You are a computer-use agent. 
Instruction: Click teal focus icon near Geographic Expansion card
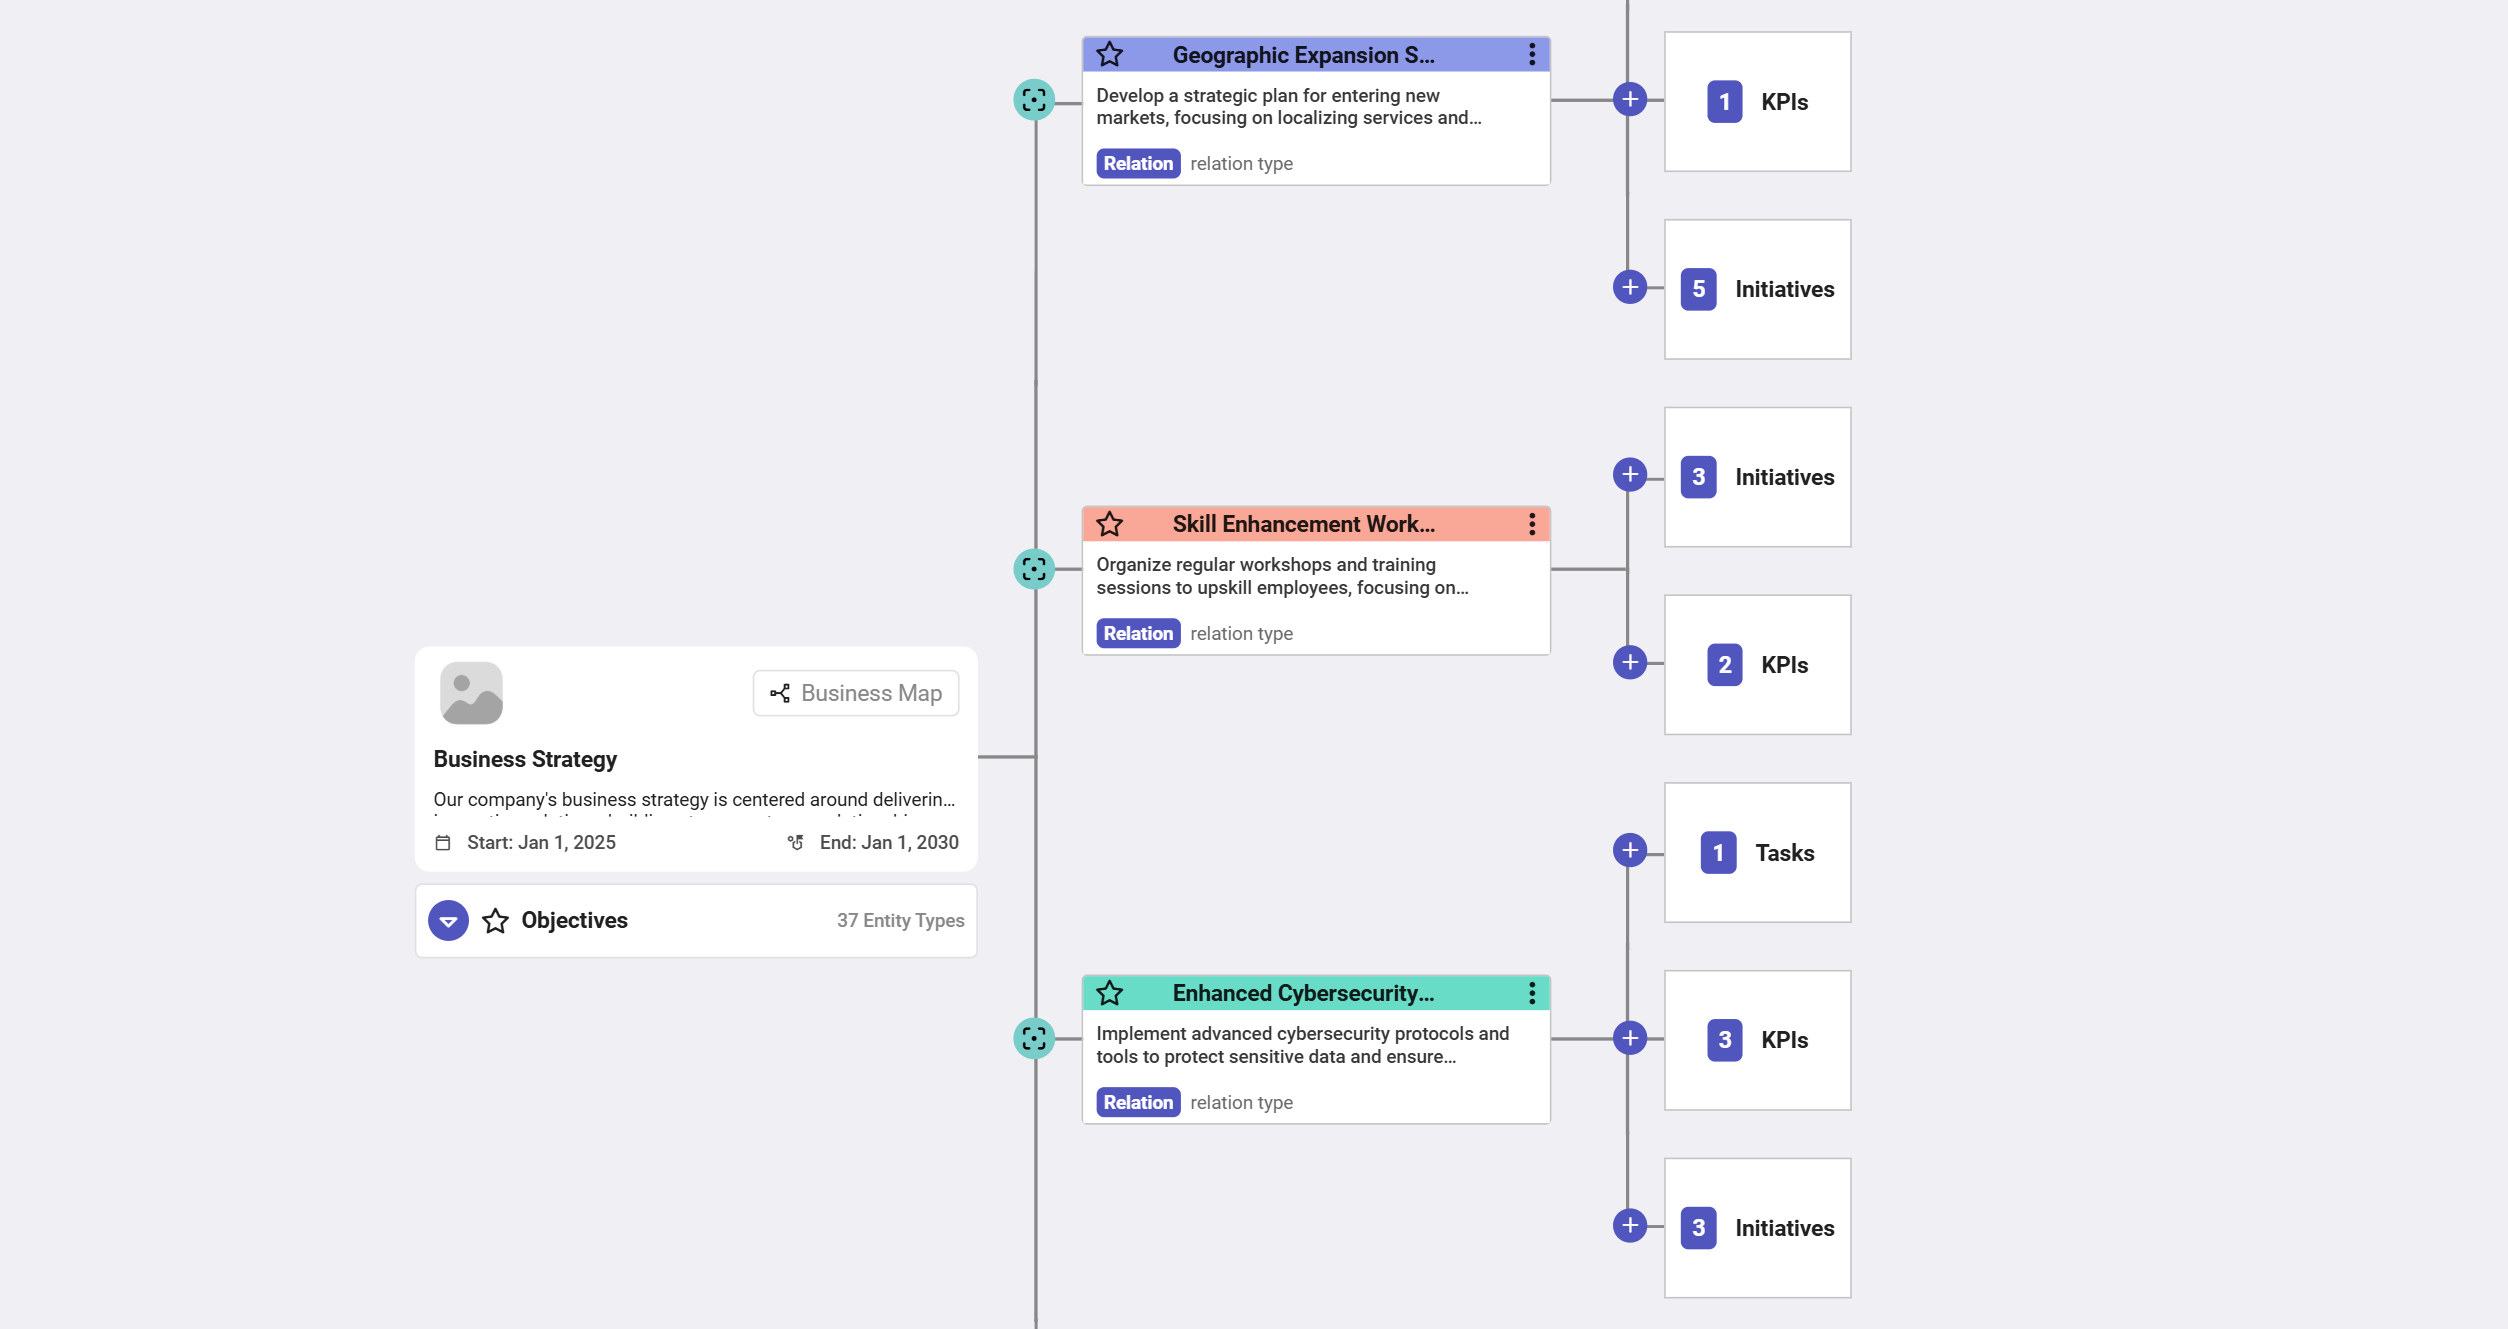pyautogui.click(x=1034, y=99)
